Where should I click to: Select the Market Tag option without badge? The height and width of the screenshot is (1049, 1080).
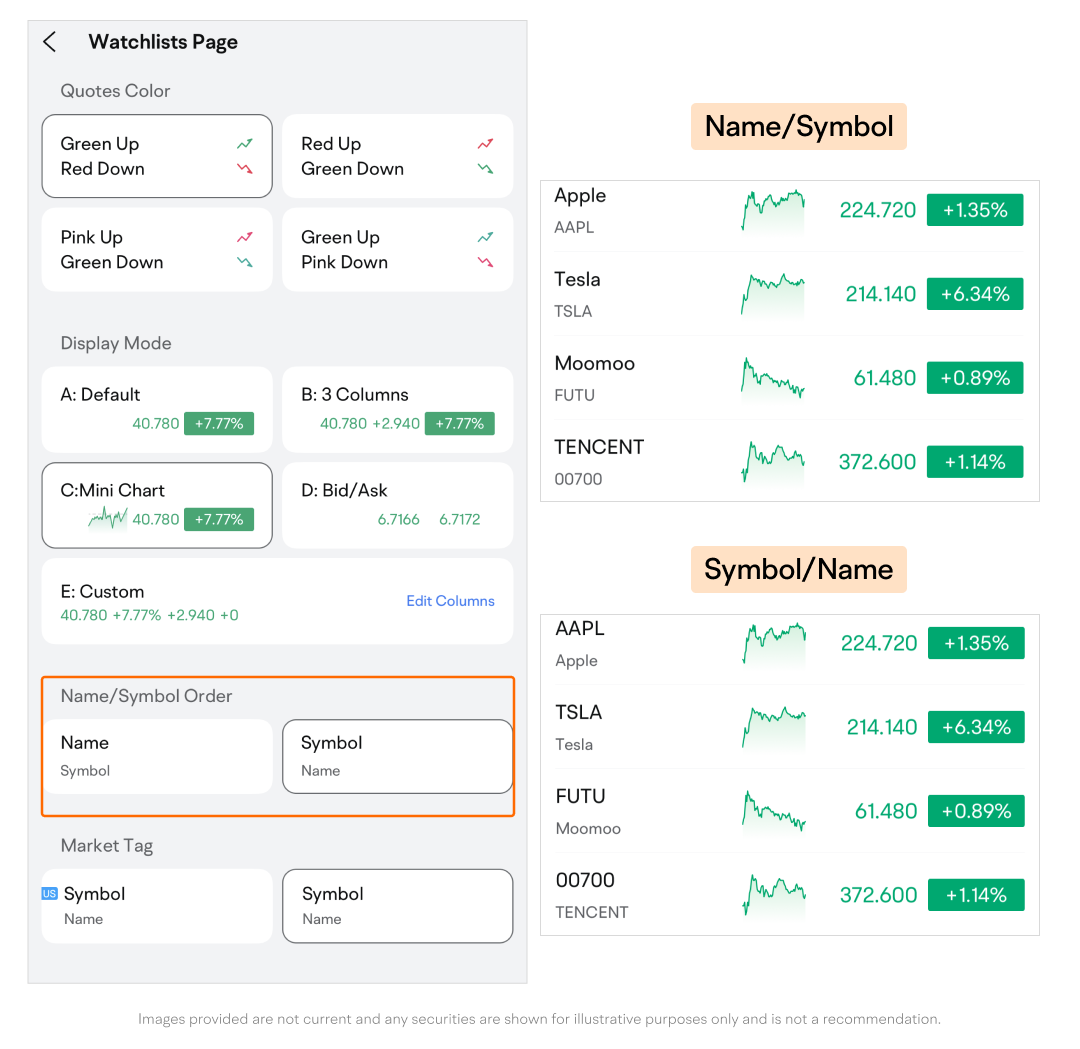coord(397,906)
